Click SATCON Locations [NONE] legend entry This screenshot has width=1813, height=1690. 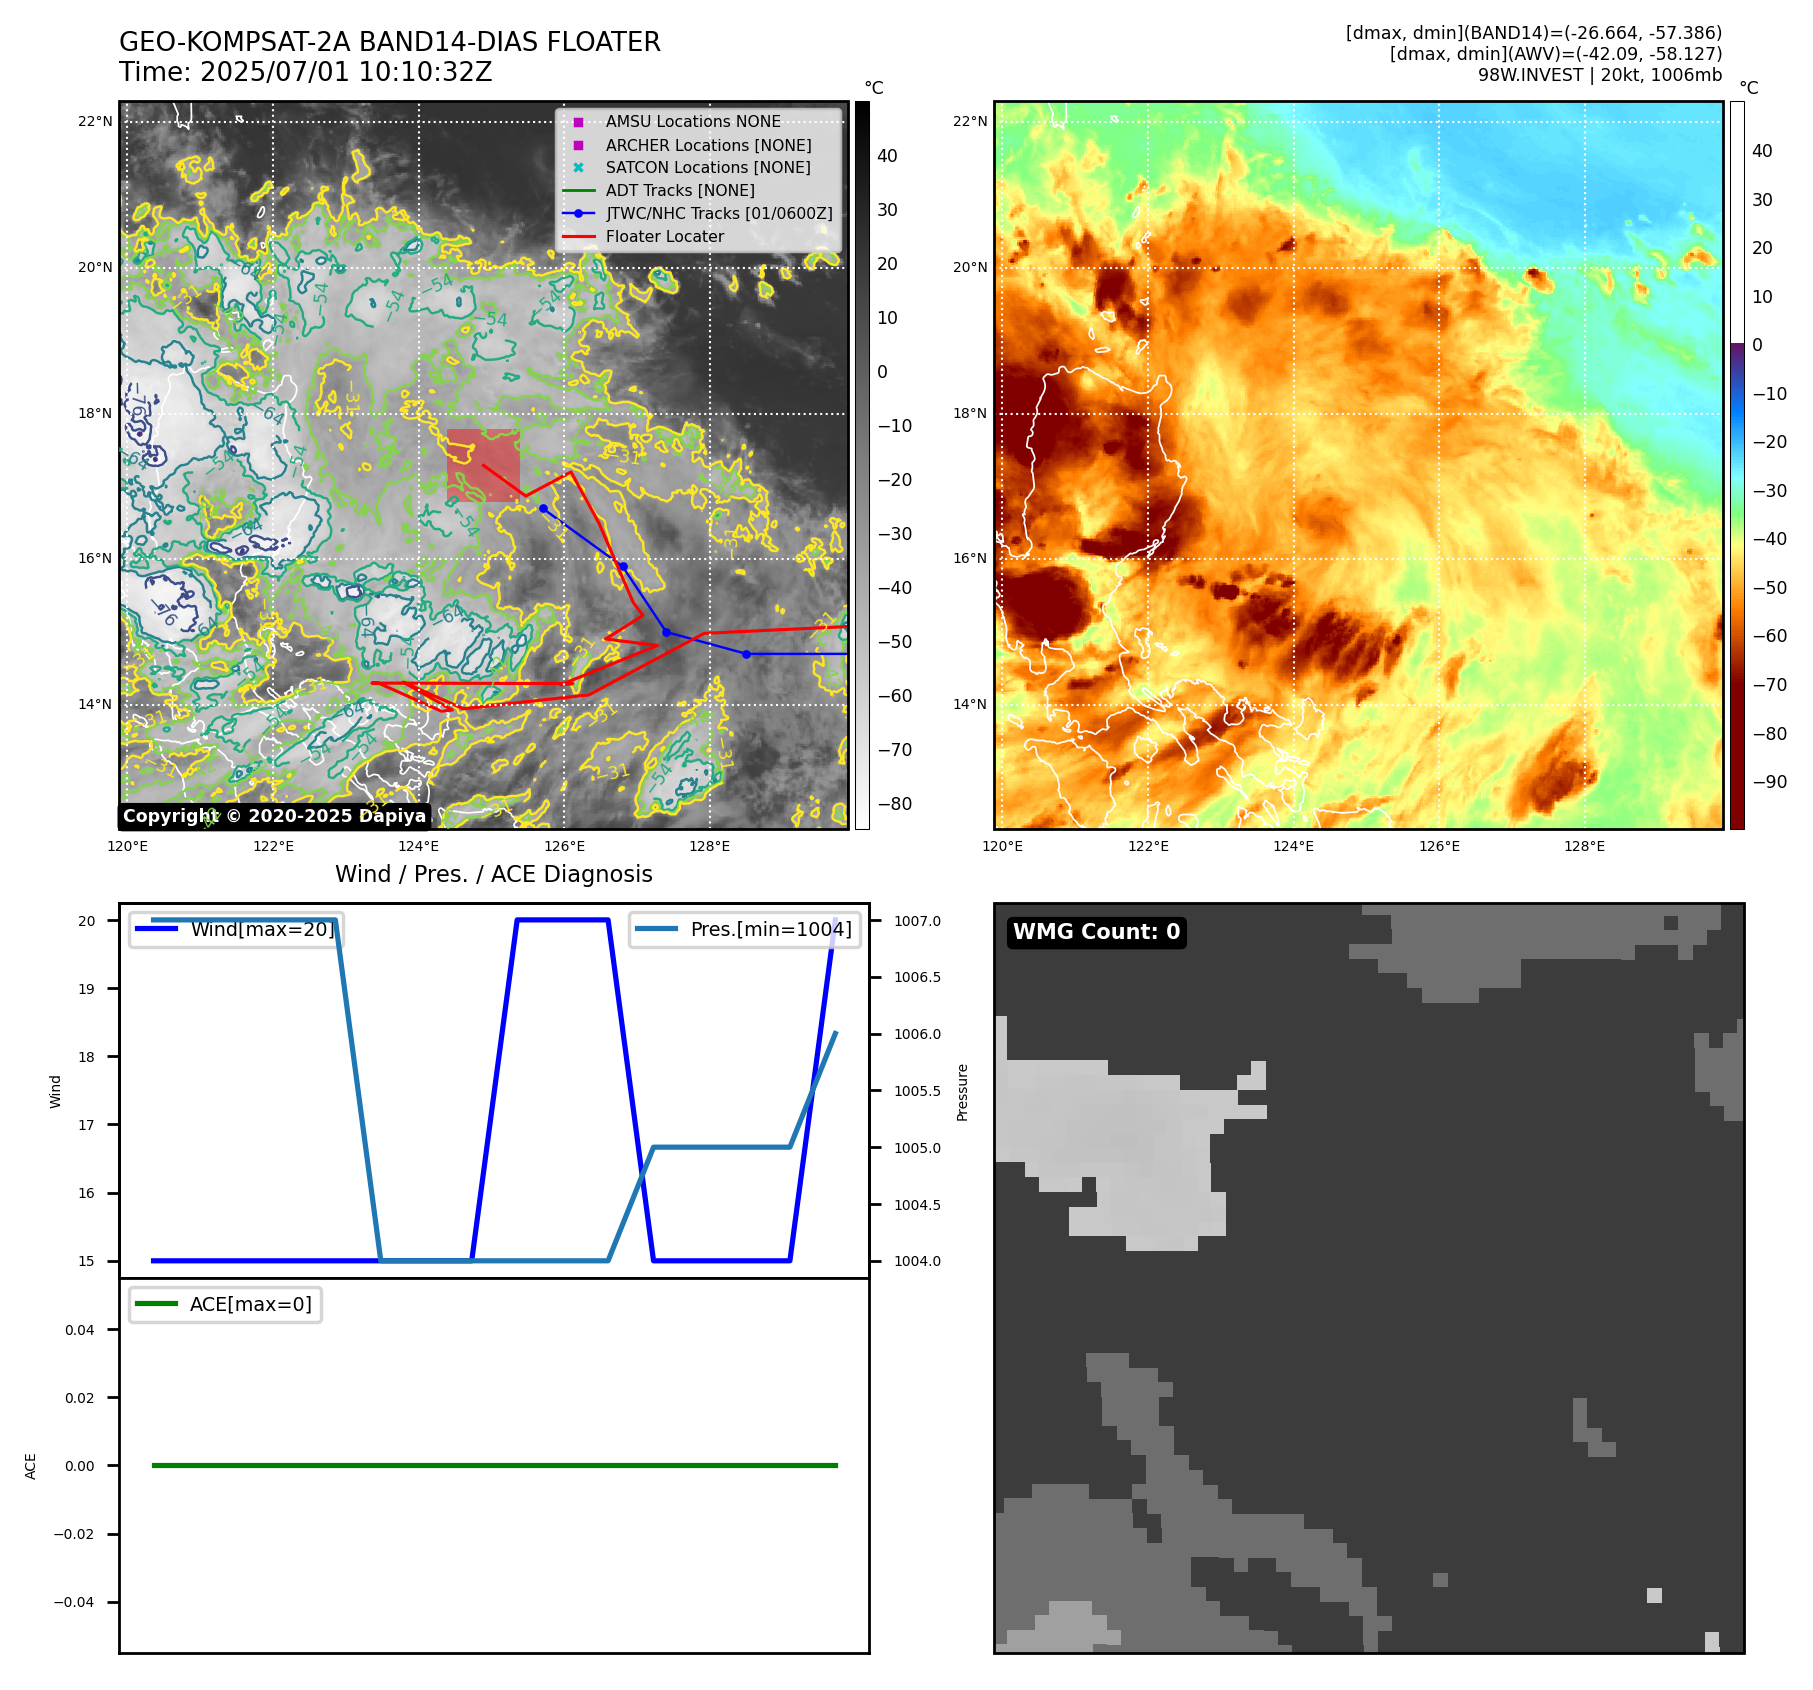tap(708, 168)
